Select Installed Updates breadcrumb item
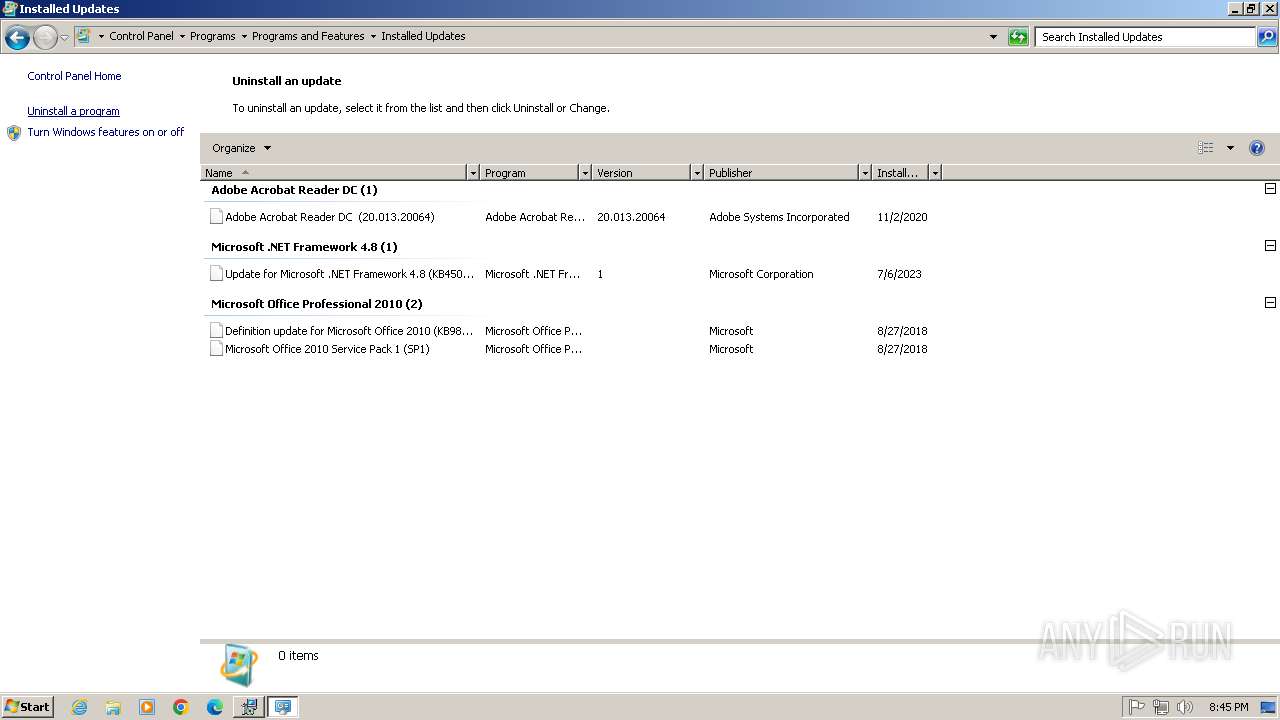The image size is (1280, 720). point(423,36)
